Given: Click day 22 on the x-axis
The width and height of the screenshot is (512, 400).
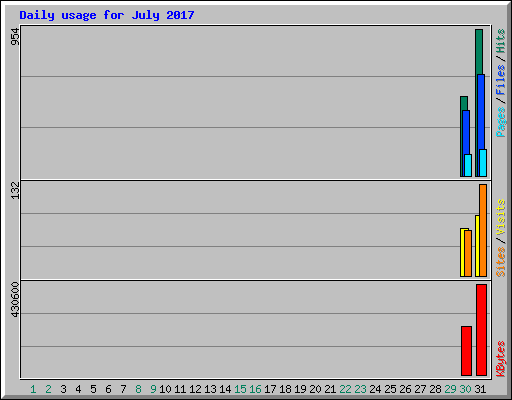Looking at the screenshot, I should click(345, 389).
